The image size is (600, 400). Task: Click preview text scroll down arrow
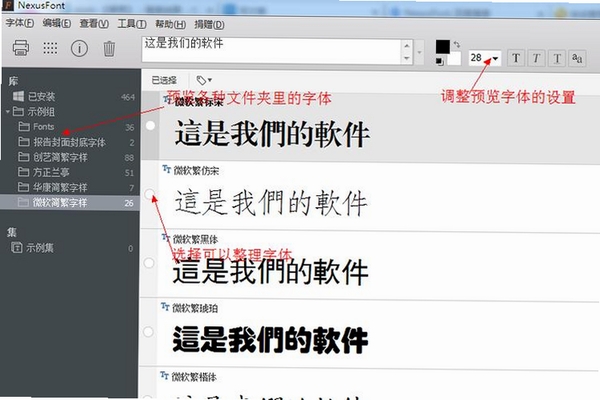click(x=407, y=58)
